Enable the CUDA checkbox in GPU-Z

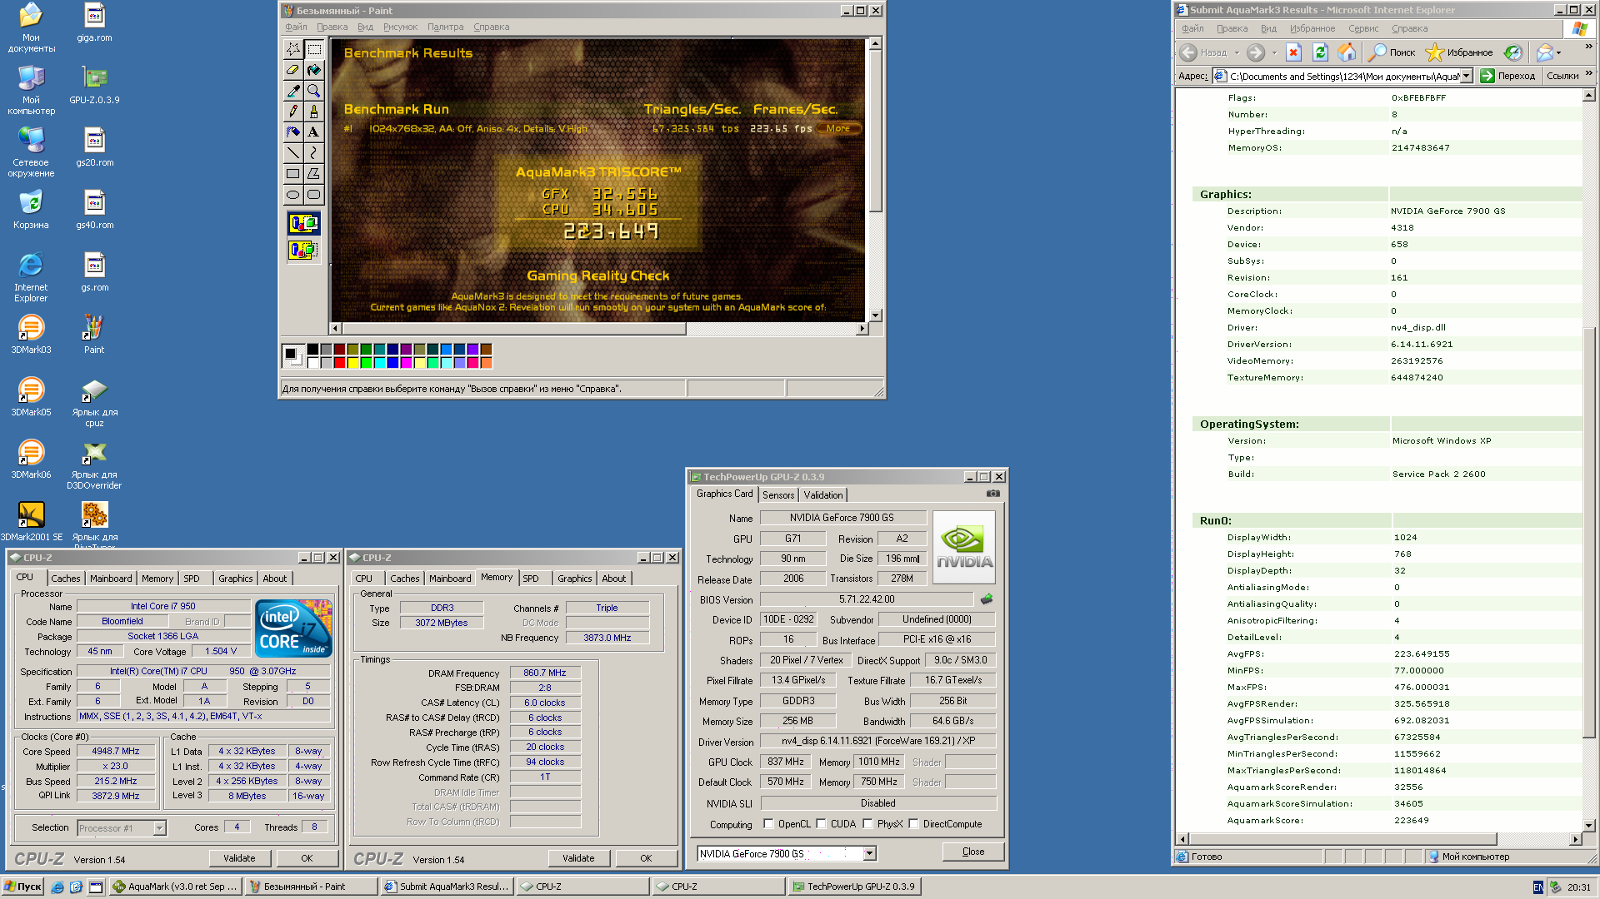tap(821, 824)
